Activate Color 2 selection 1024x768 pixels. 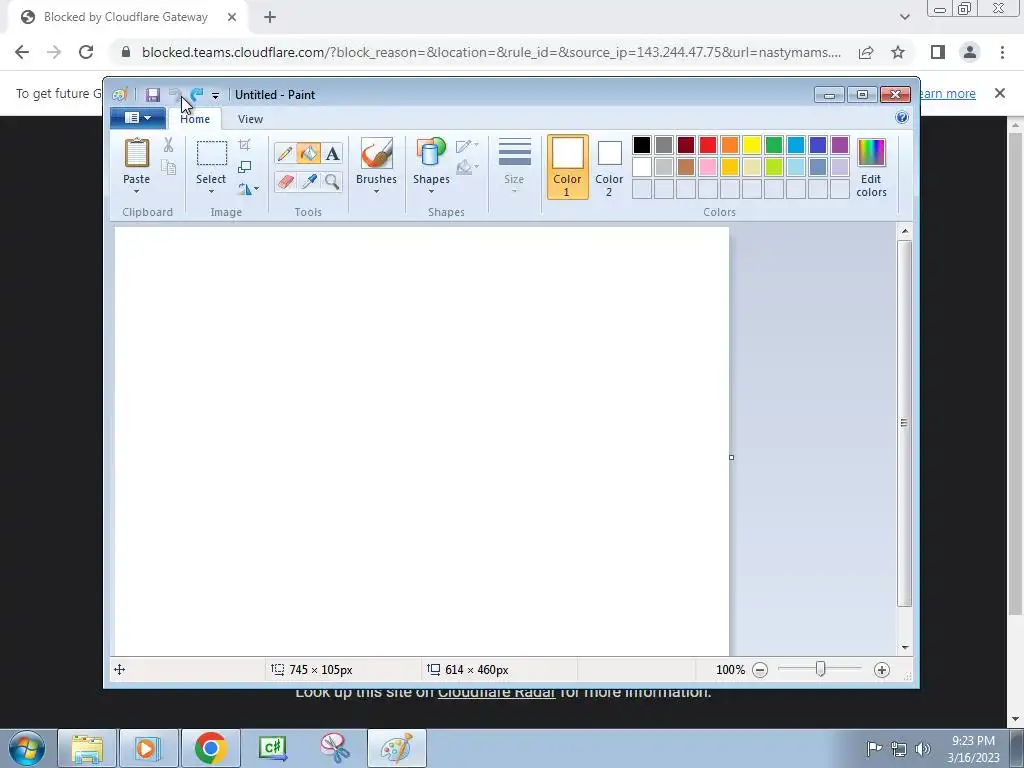pyautogui.click(x=609, y=167)
